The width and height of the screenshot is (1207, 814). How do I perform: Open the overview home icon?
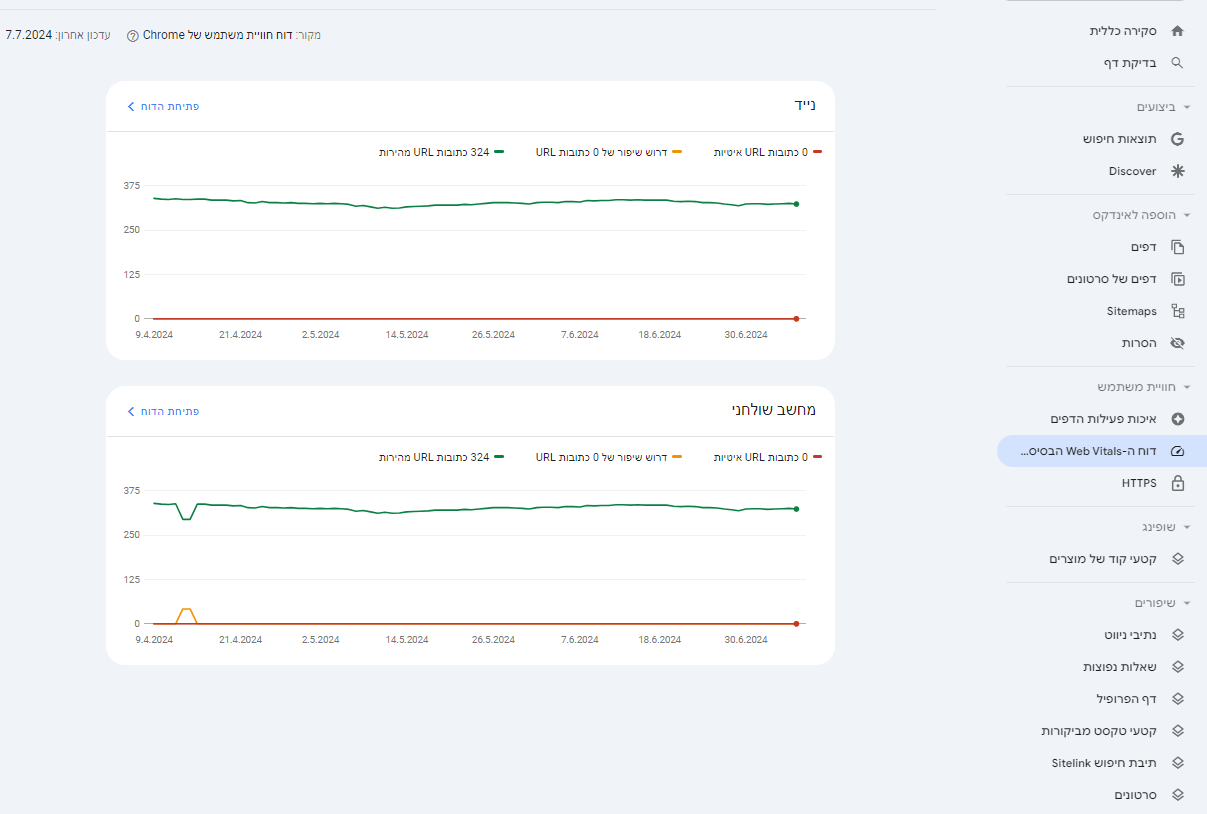pyautogui.click(x=1177, y=31)
